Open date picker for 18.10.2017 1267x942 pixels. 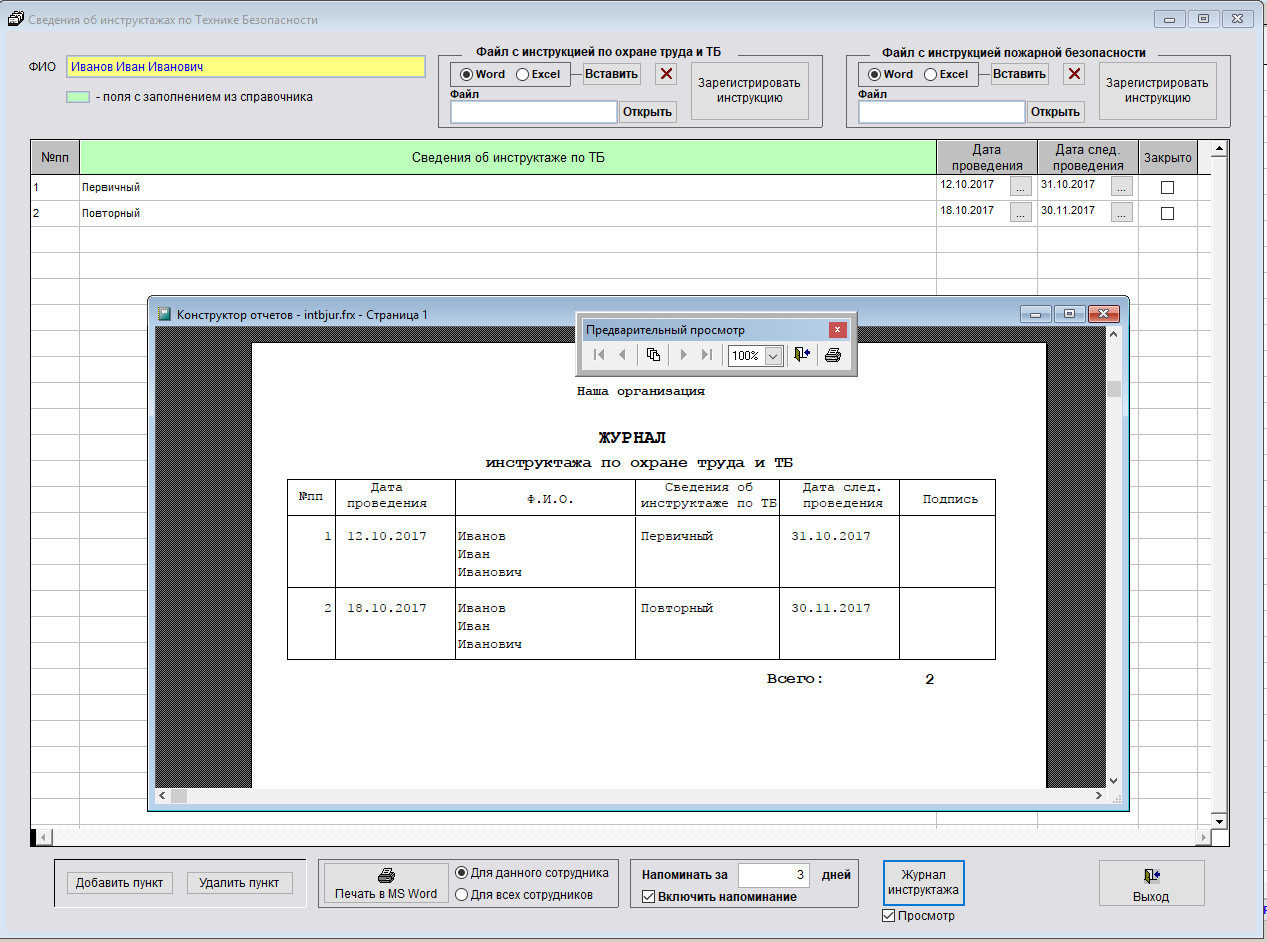point(1020,213)
